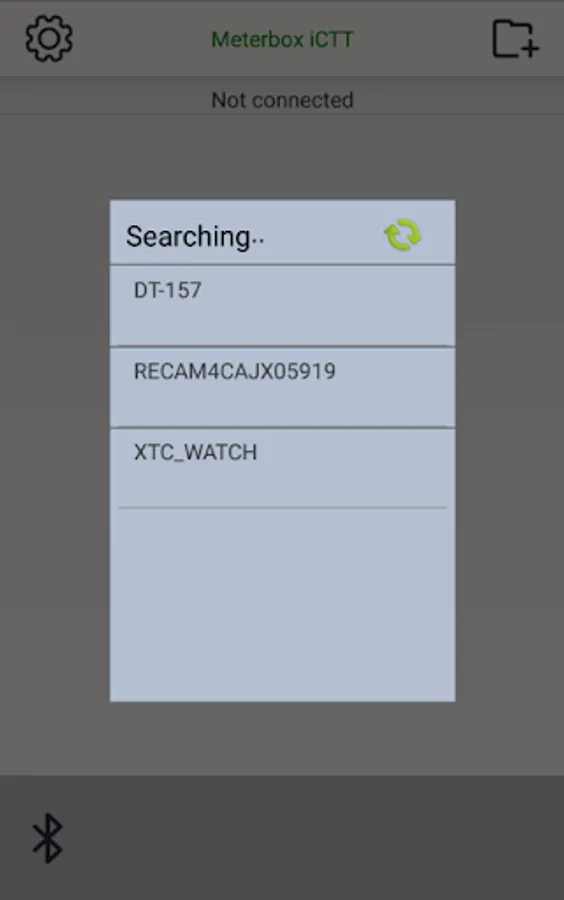The image size is (564, 900).
Task: Click dimmed background below the device dialog
Action: [x=282, y=738]
